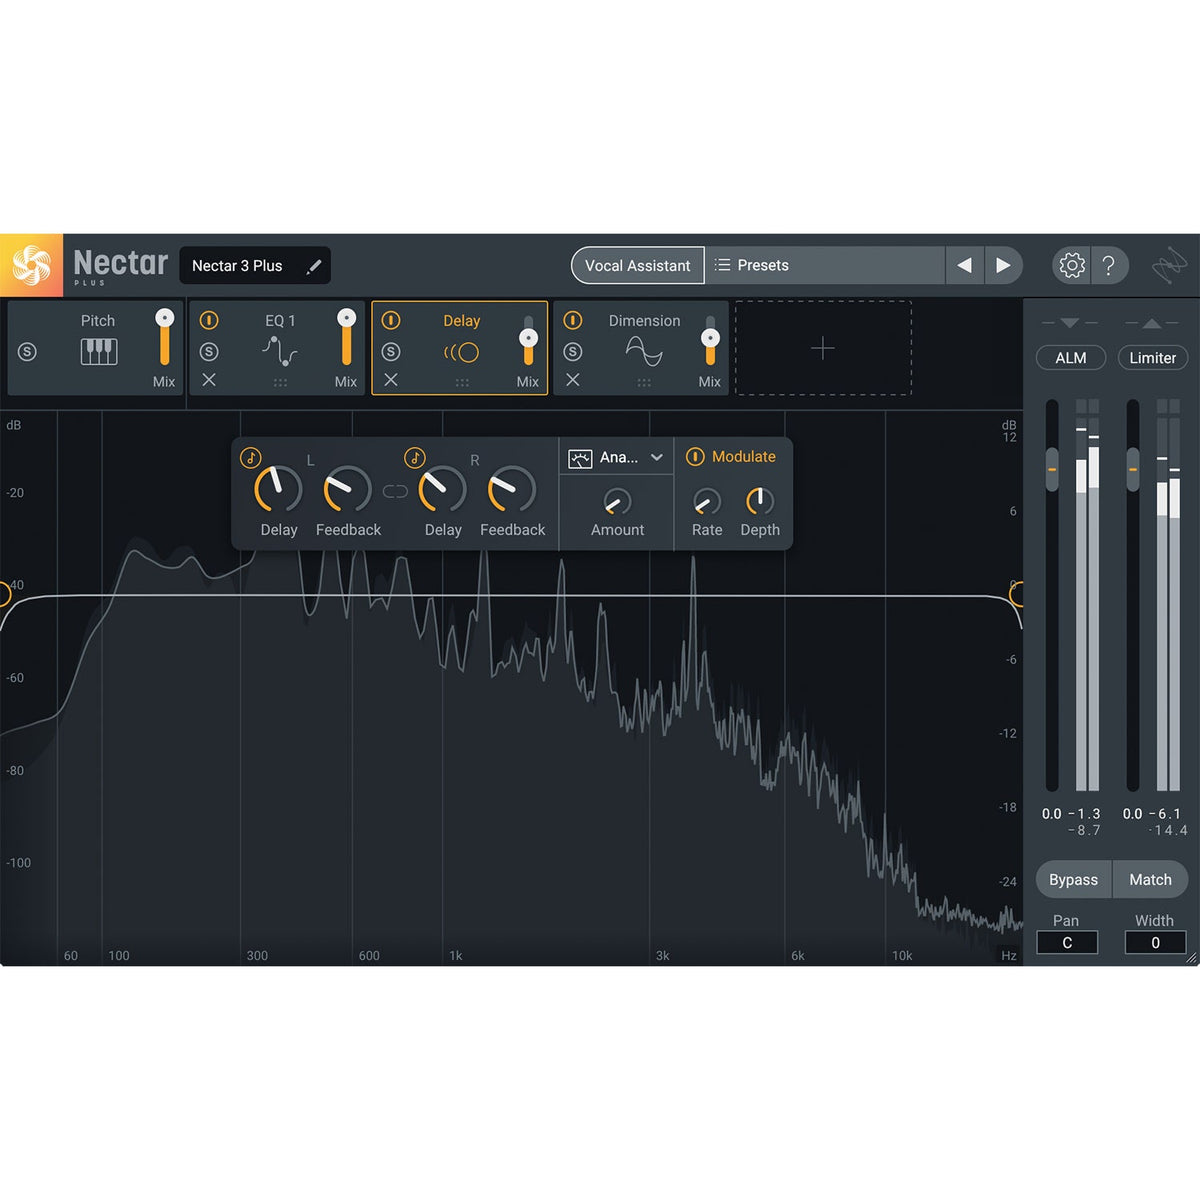1200x1200 pixels.
Task: Remove the Dimension module
Action: [x=573, y=380]
